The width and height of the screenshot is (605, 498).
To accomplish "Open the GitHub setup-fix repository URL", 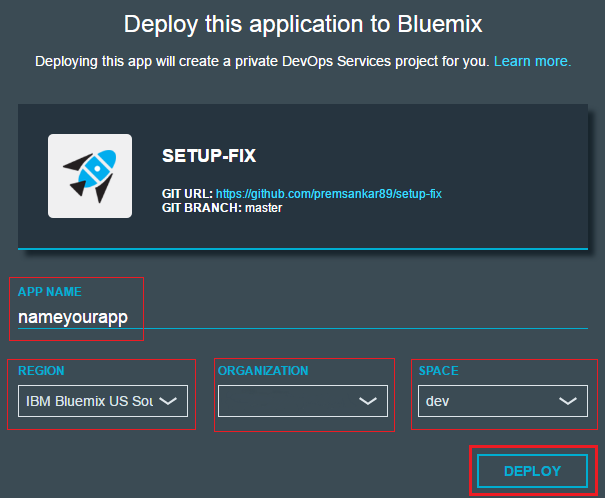I will pyautogui.click(x=329, y=194).
